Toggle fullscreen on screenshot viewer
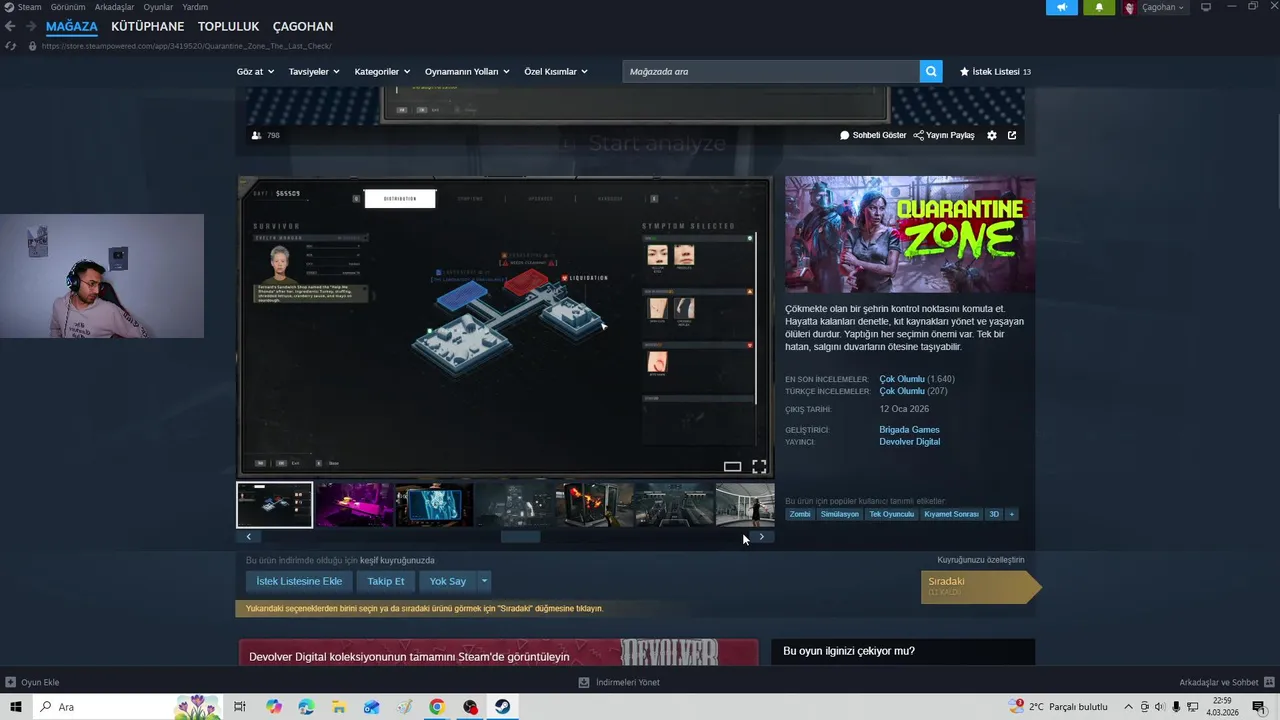Image resolution: width=1280 pixels, height=720 pixels. coord(759,467)
